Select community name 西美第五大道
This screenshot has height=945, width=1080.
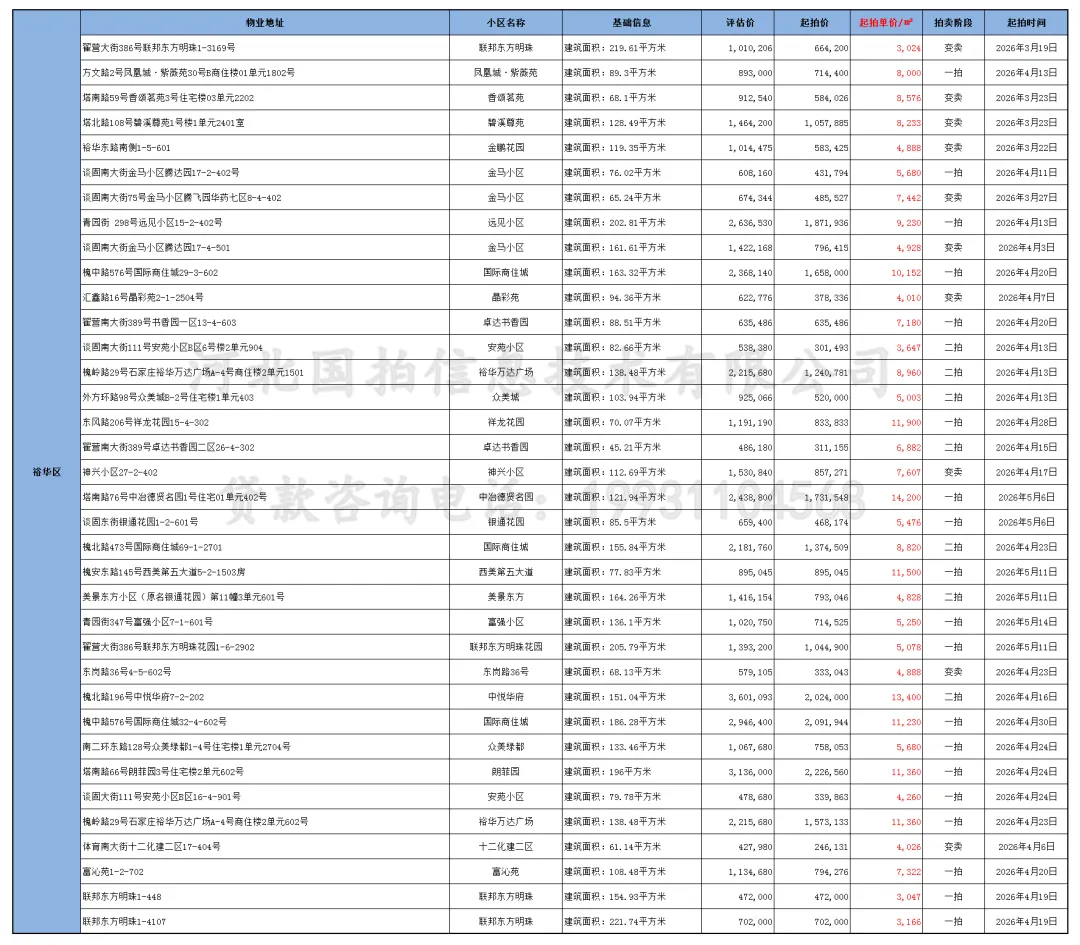point(506,572)
